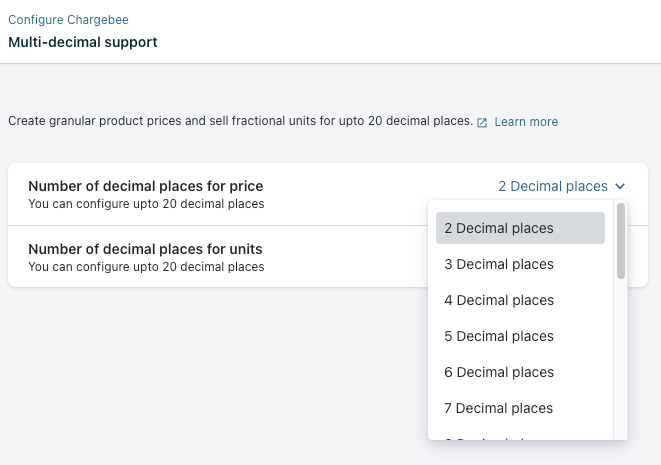Click the 'Learn more' link
Screen dimensions: 661x465
click(526, 122)
